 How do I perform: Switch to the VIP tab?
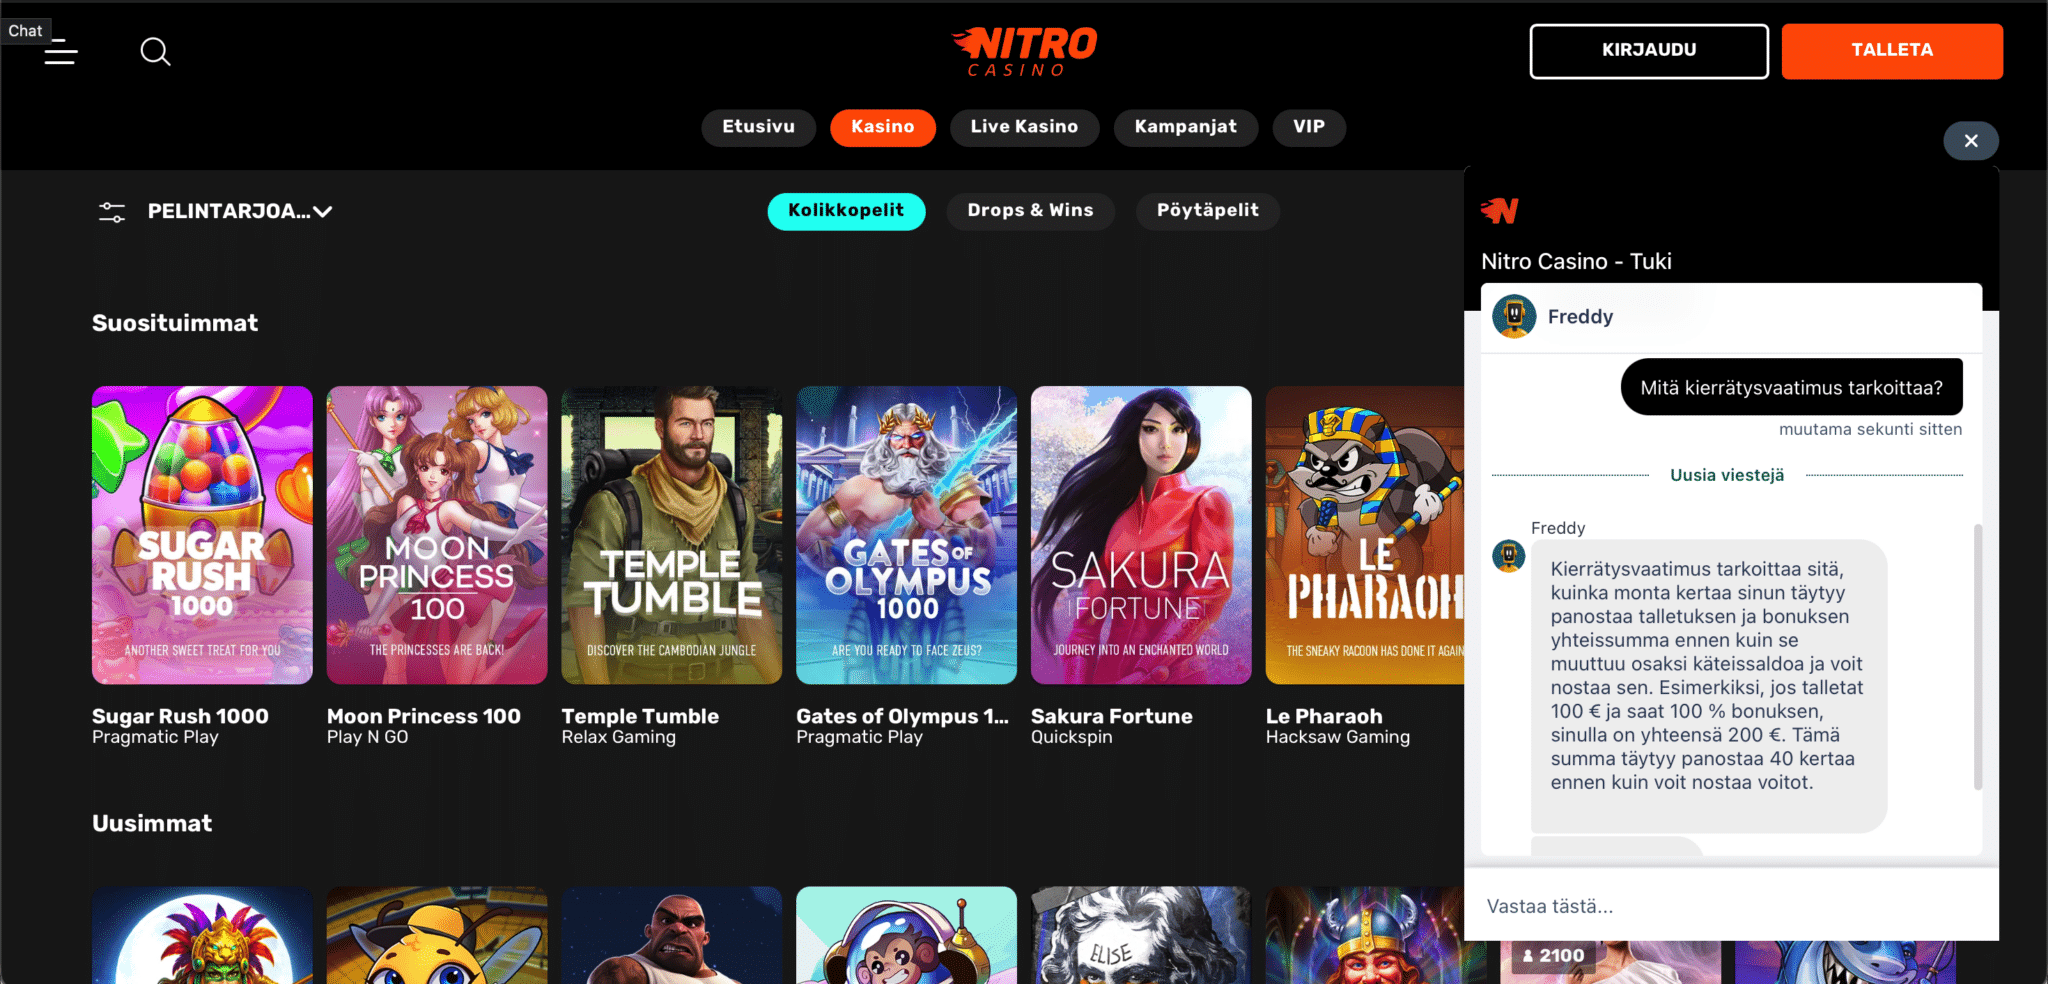pyautogui.click(x=1309, y=127)
